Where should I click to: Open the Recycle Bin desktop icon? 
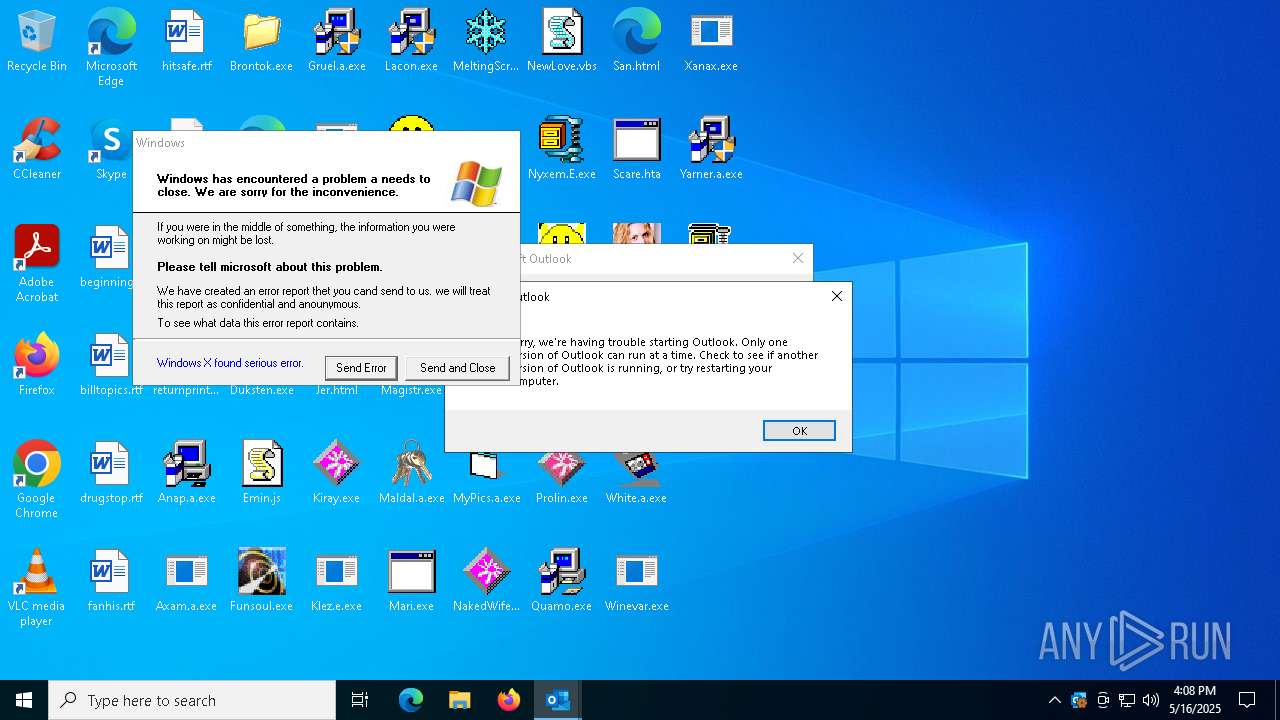click(37, 41)
